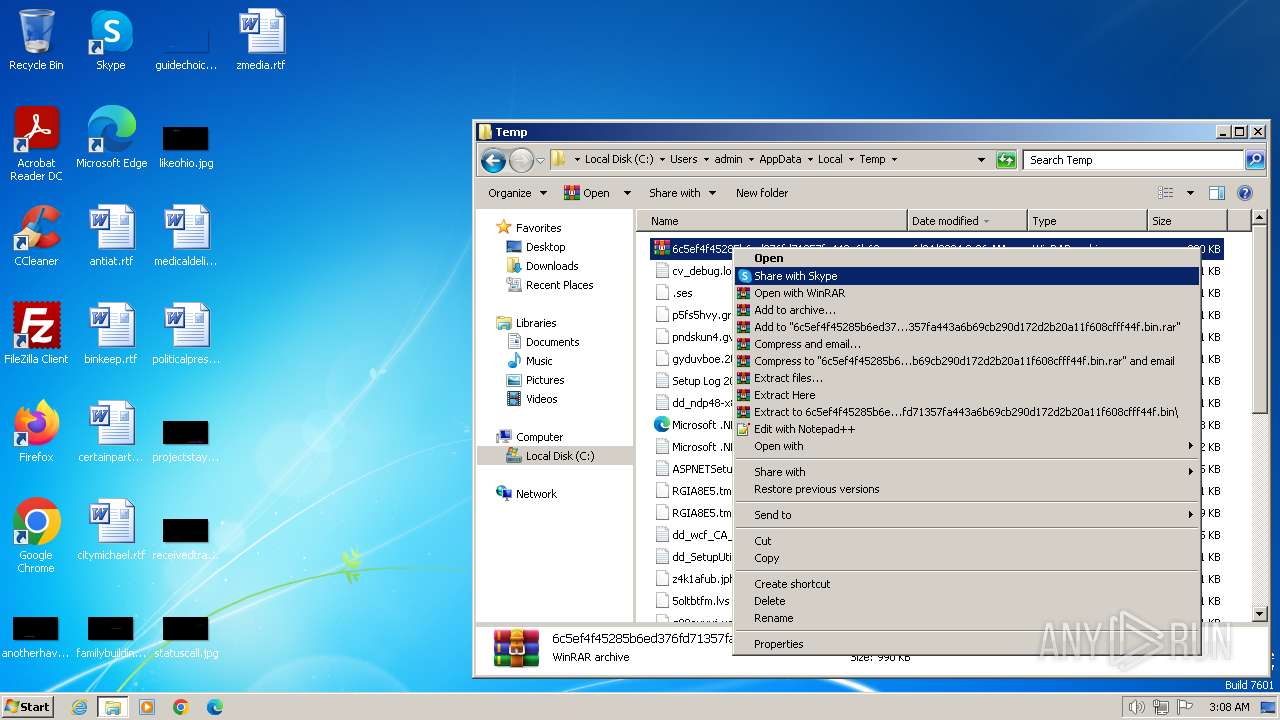Select Extract files... entry

click(967, 378)
